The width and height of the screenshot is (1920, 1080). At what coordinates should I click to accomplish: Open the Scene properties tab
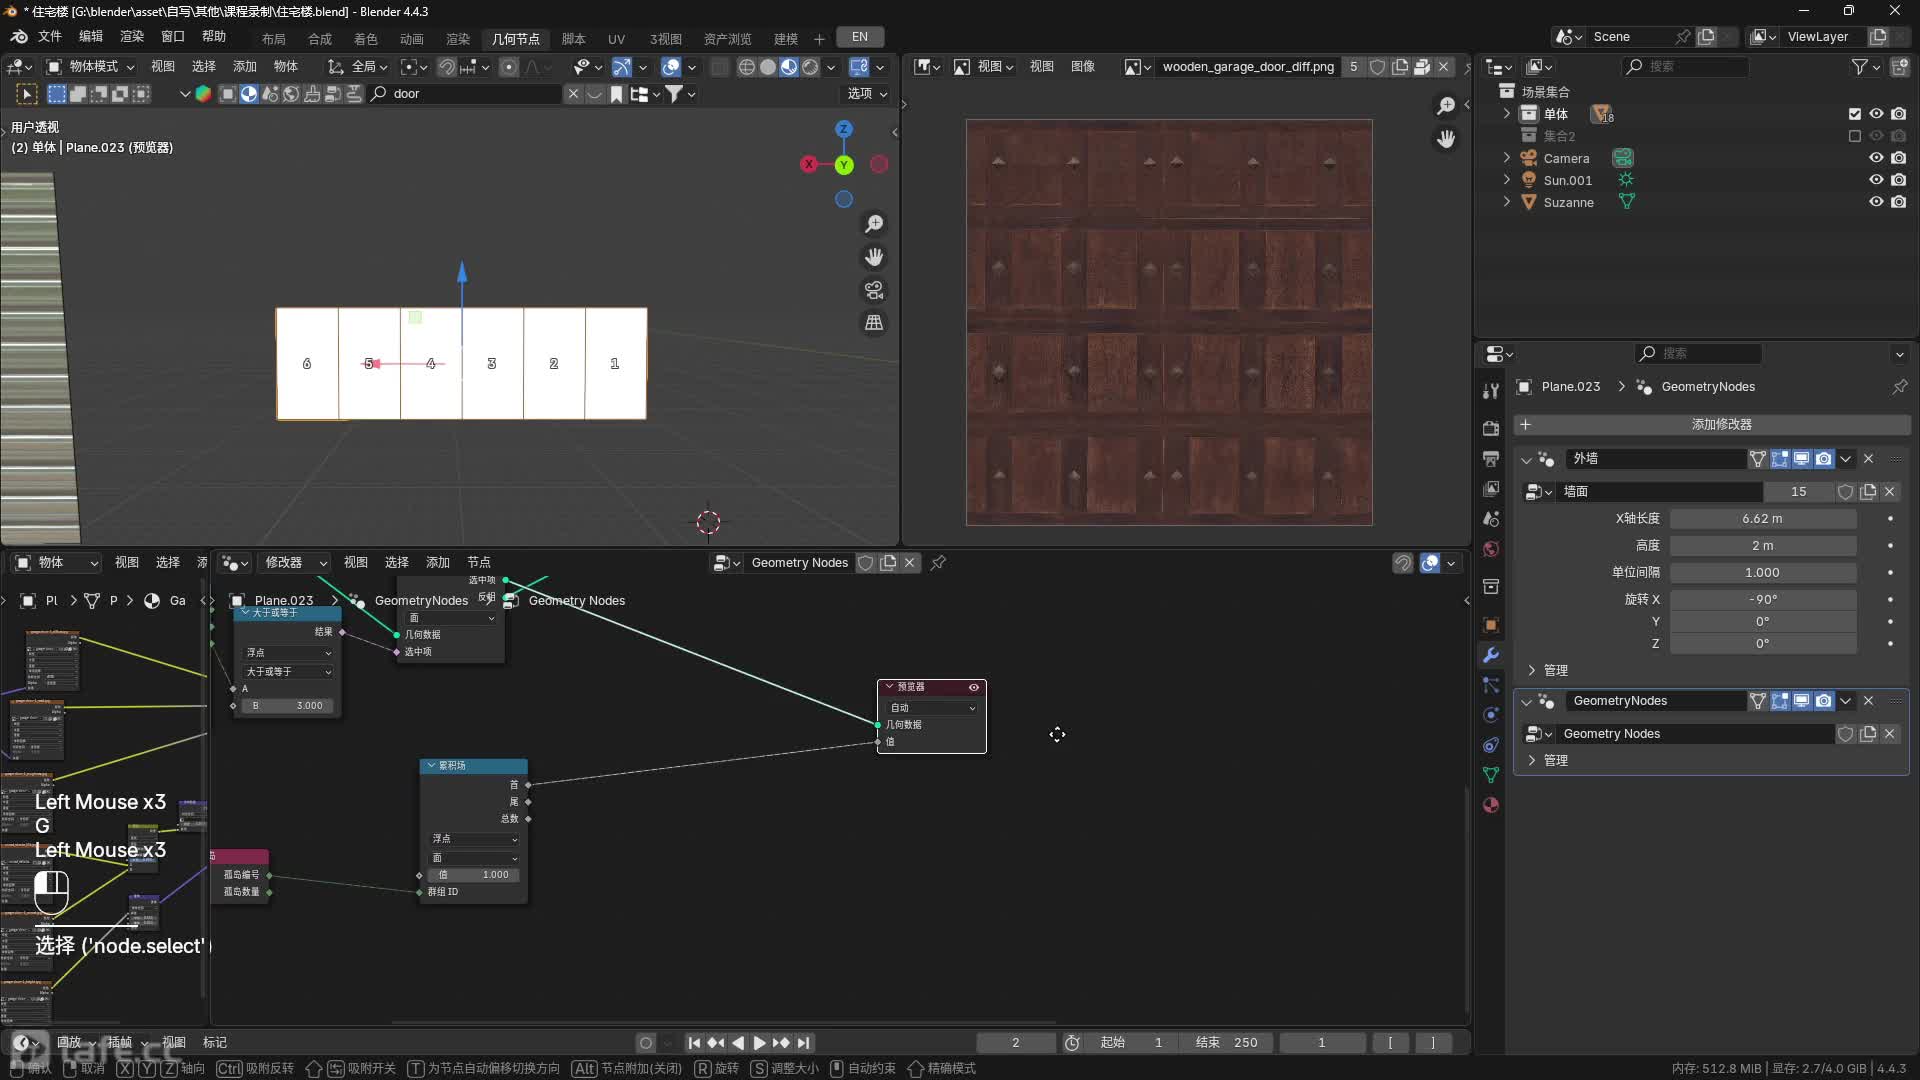1490,519
